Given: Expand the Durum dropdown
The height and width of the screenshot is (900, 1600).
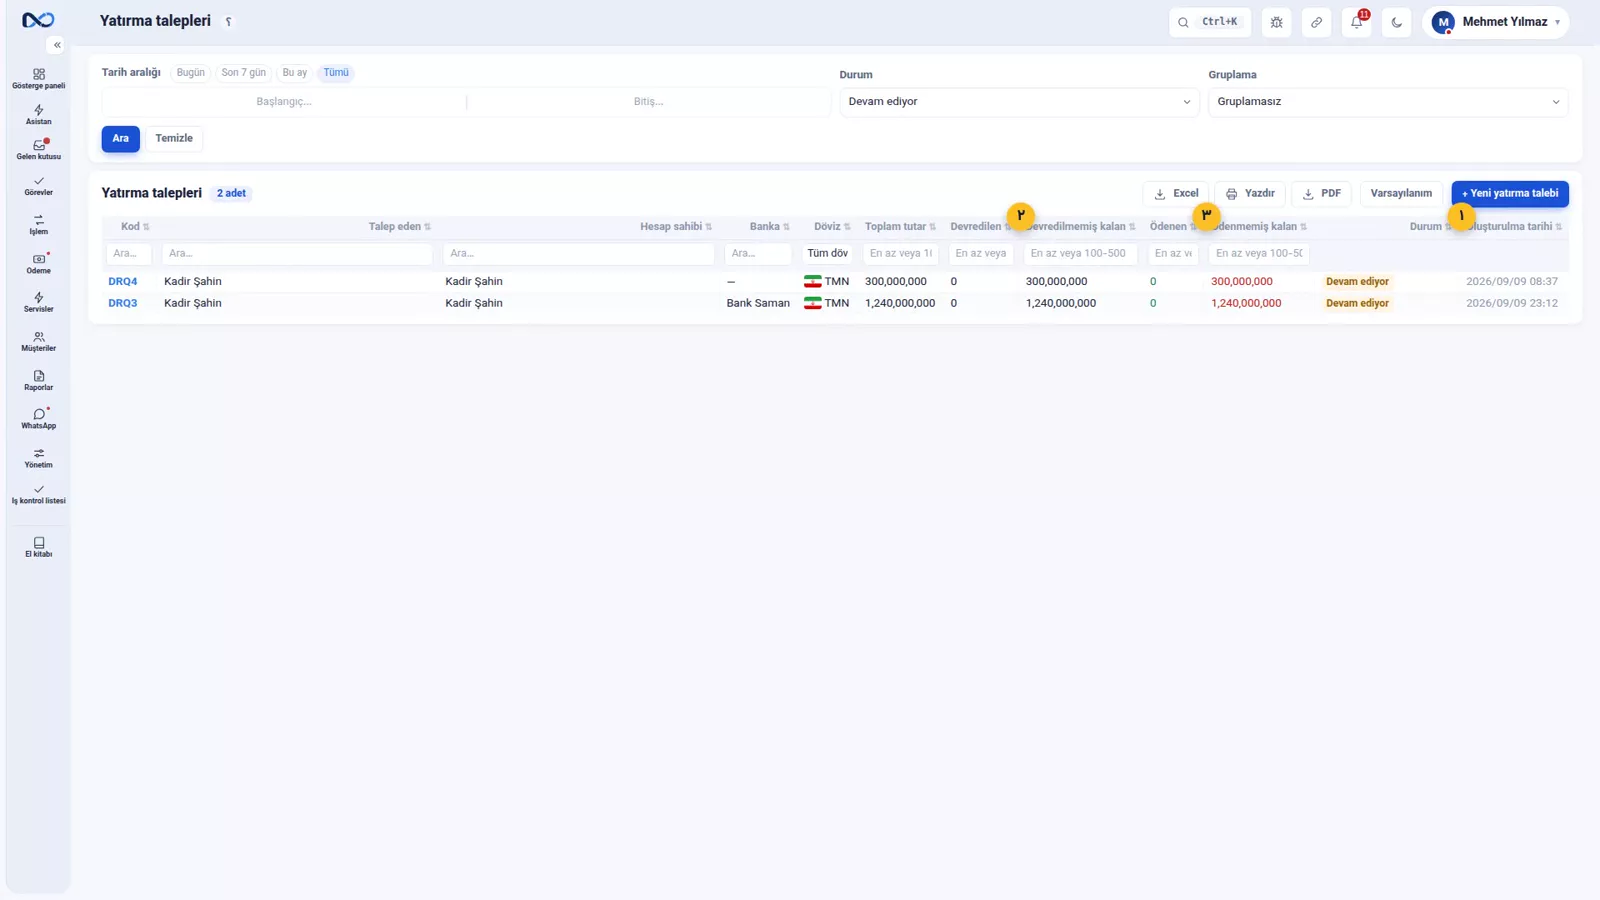Looking at the screenshot, I should click(1019, 102).
